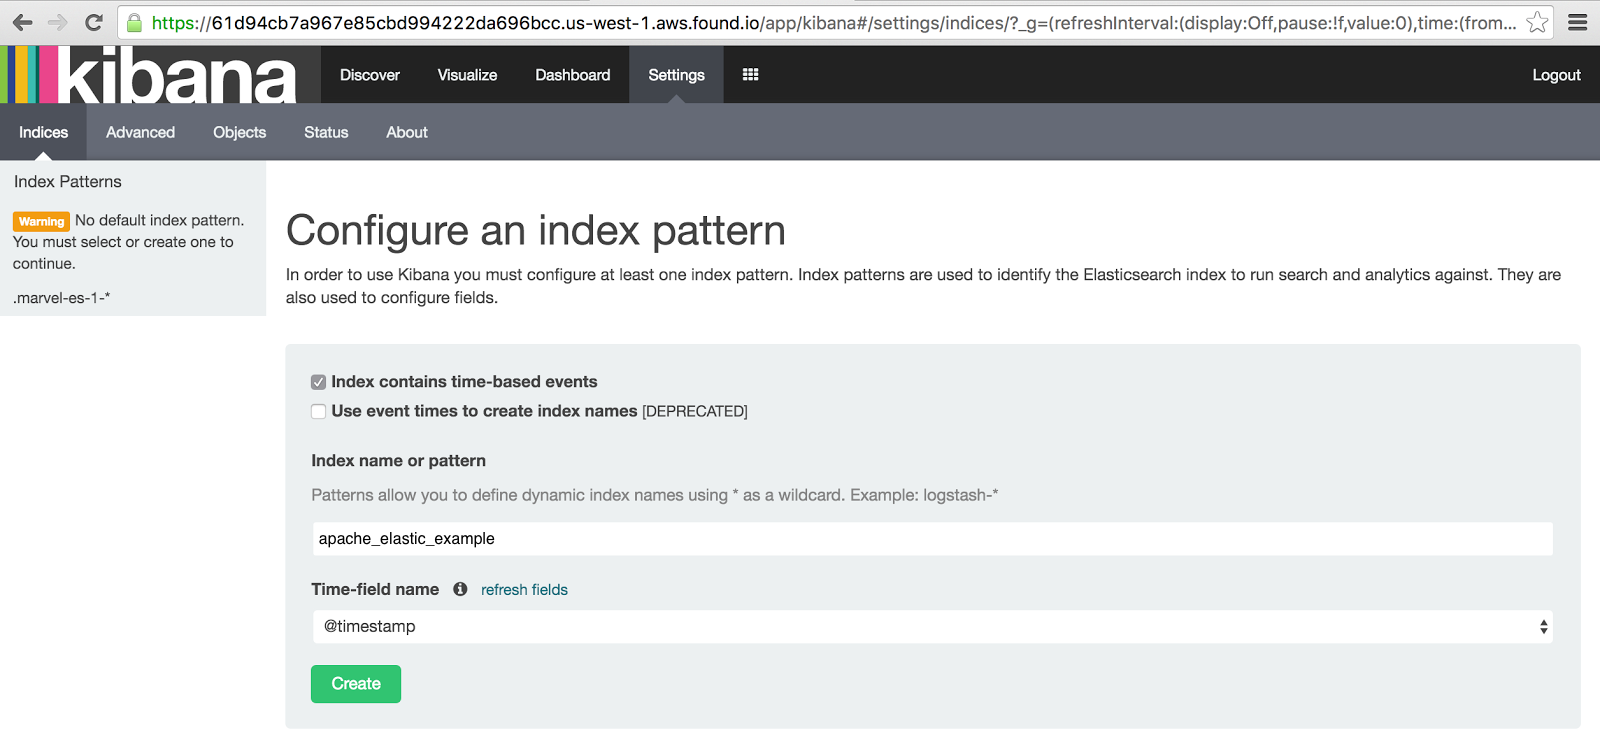The width and height of the screenshot is (1600, 744).
Task: Click the index name pattern input field
Action: (932, 539)
